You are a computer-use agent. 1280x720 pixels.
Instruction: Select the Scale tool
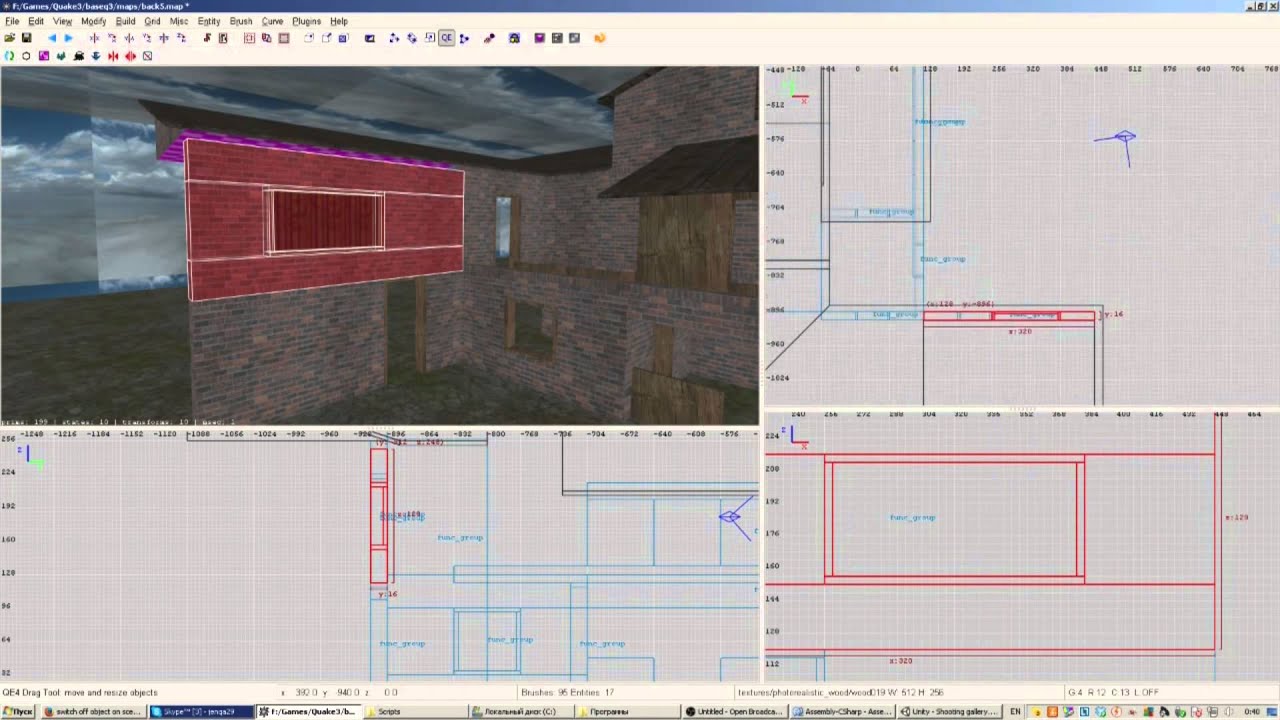429,38
